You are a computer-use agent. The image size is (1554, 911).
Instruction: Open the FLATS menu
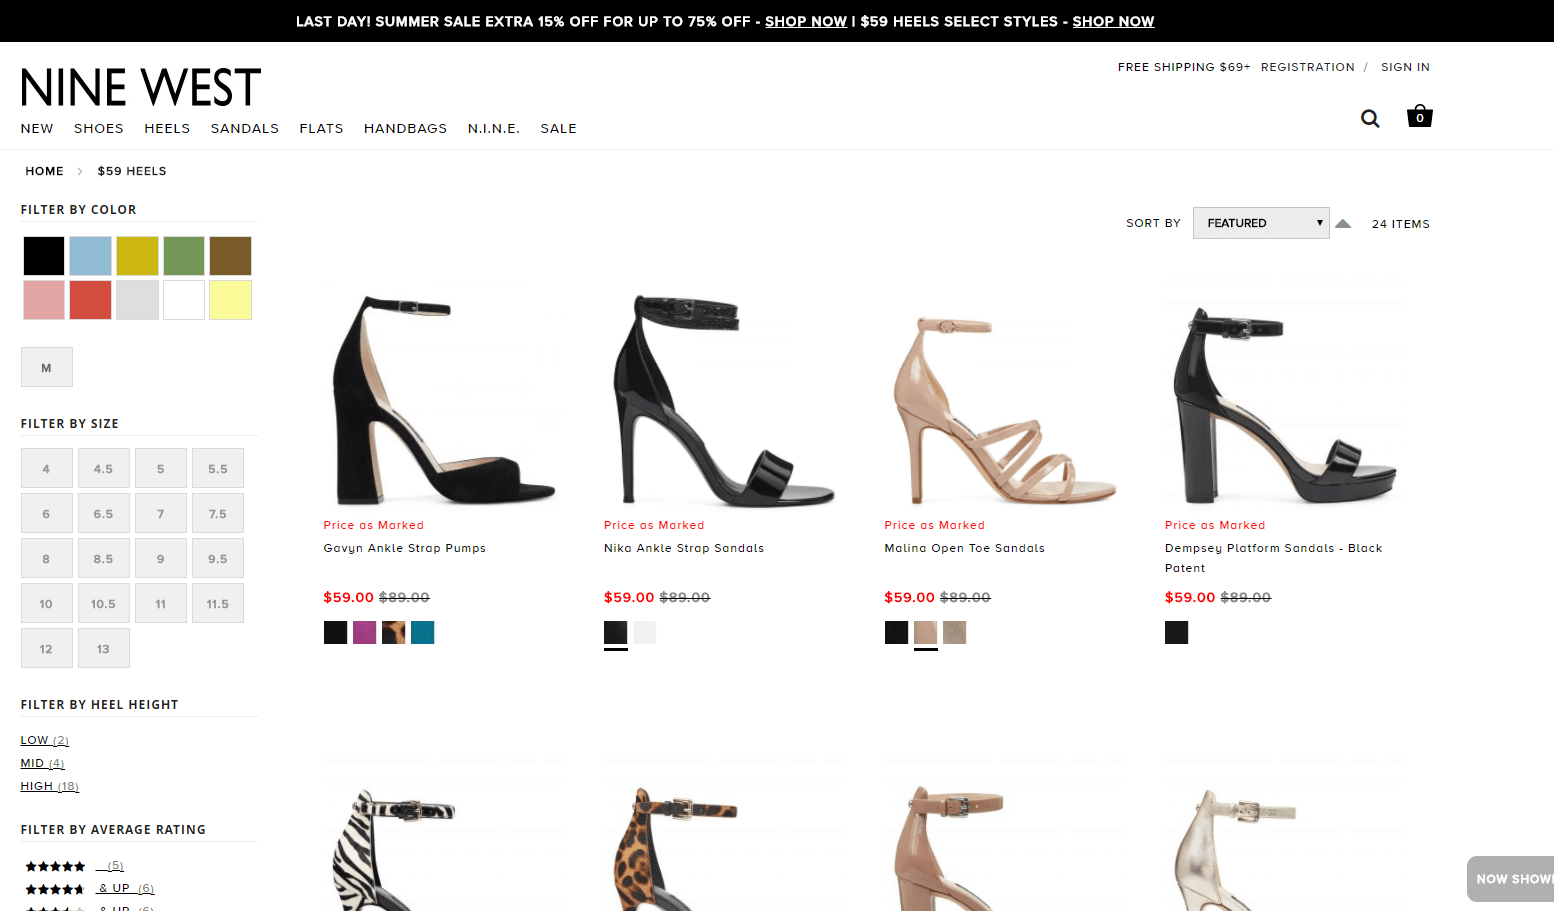click(x=322, y=129)
